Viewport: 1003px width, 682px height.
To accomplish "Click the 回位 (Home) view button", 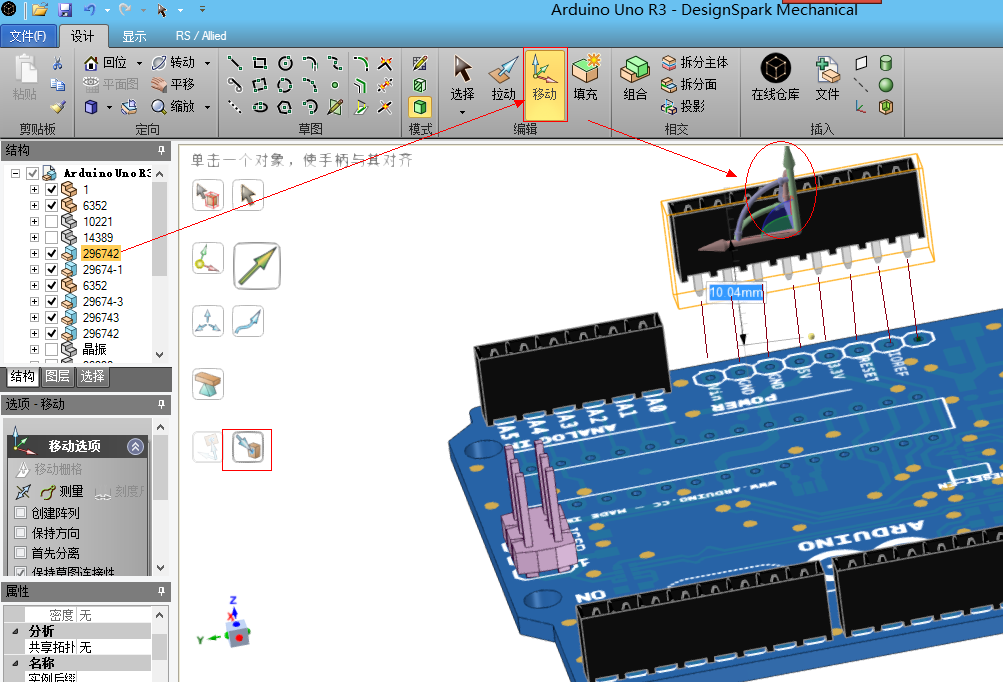I will point(106,63).
